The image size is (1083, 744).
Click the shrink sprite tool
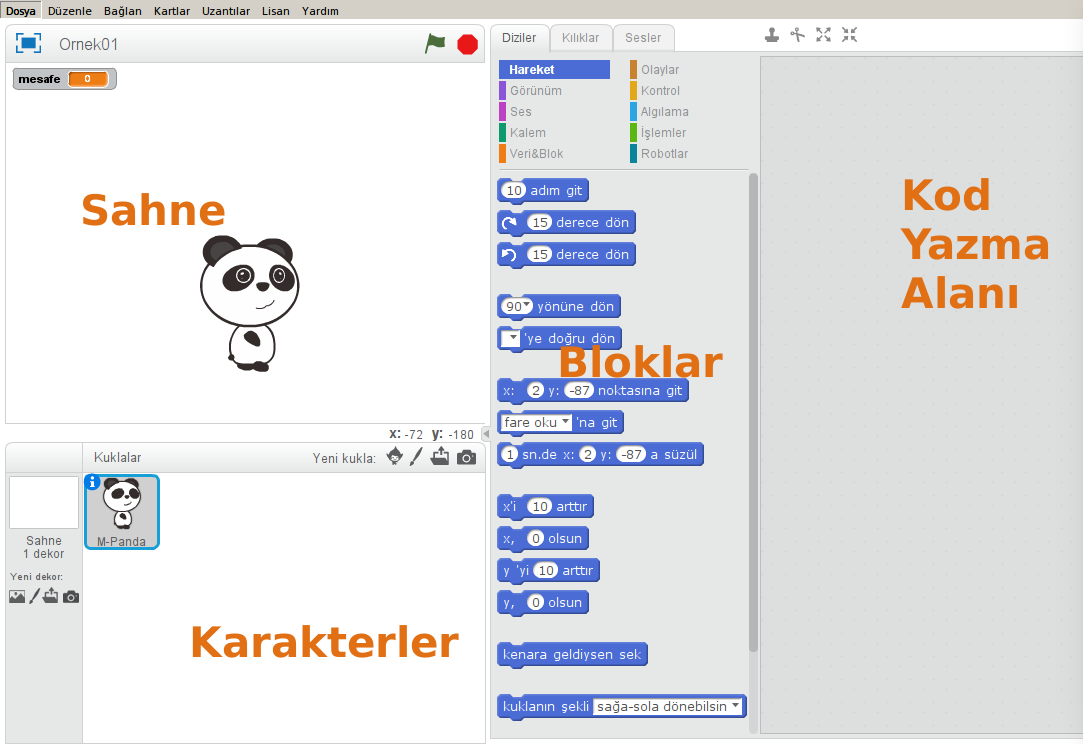point(849,35)
